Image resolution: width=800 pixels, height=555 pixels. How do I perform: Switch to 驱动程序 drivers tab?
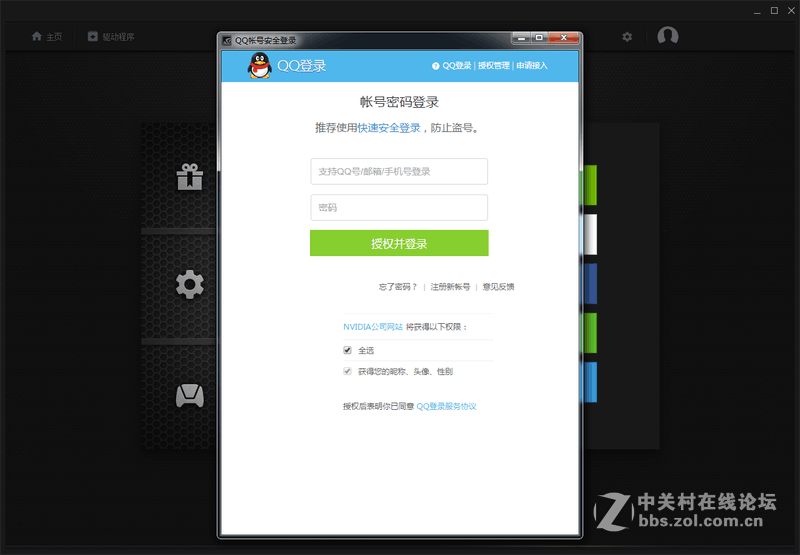click(111, 37)
